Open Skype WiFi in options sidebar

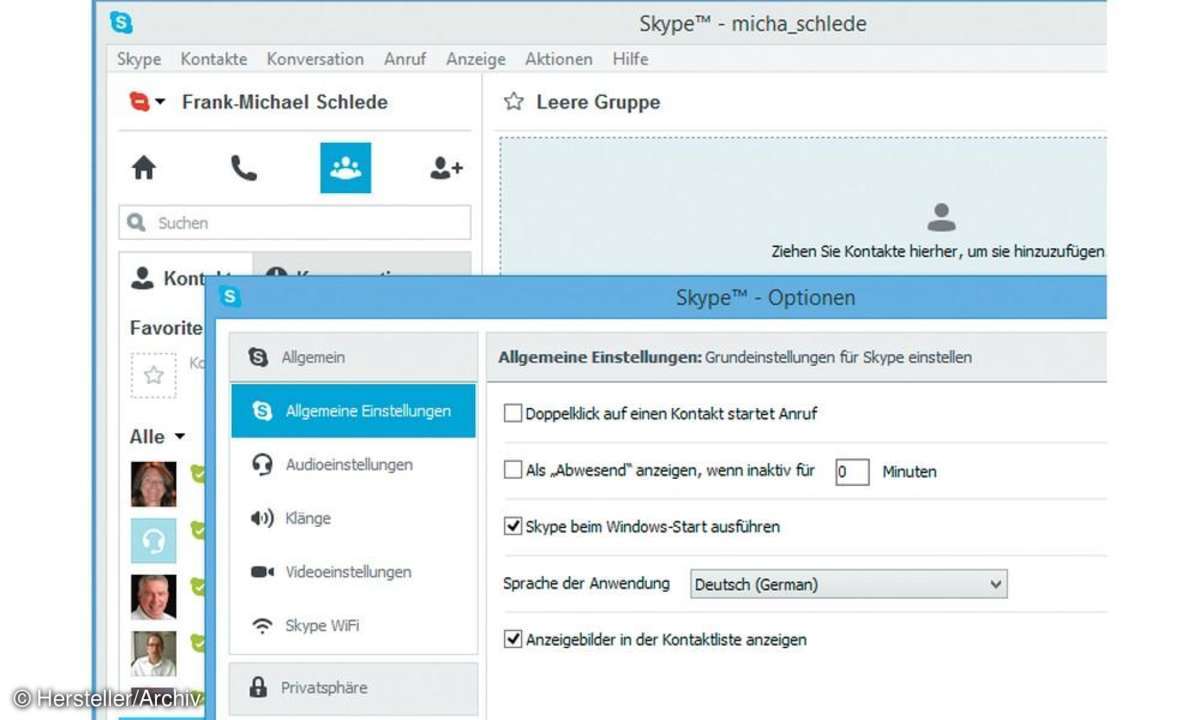(x=353, y=626)
